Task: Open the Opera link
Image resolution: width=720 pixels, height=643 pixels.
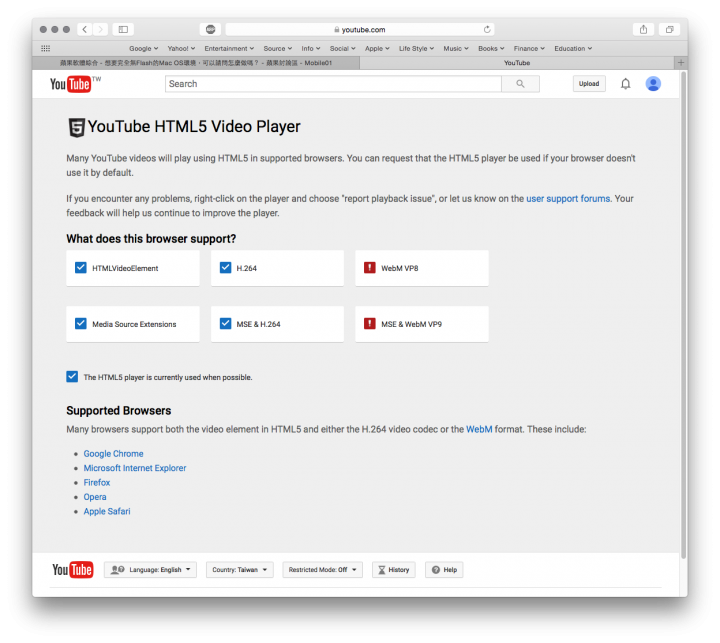Action: [x=95, y=497]
